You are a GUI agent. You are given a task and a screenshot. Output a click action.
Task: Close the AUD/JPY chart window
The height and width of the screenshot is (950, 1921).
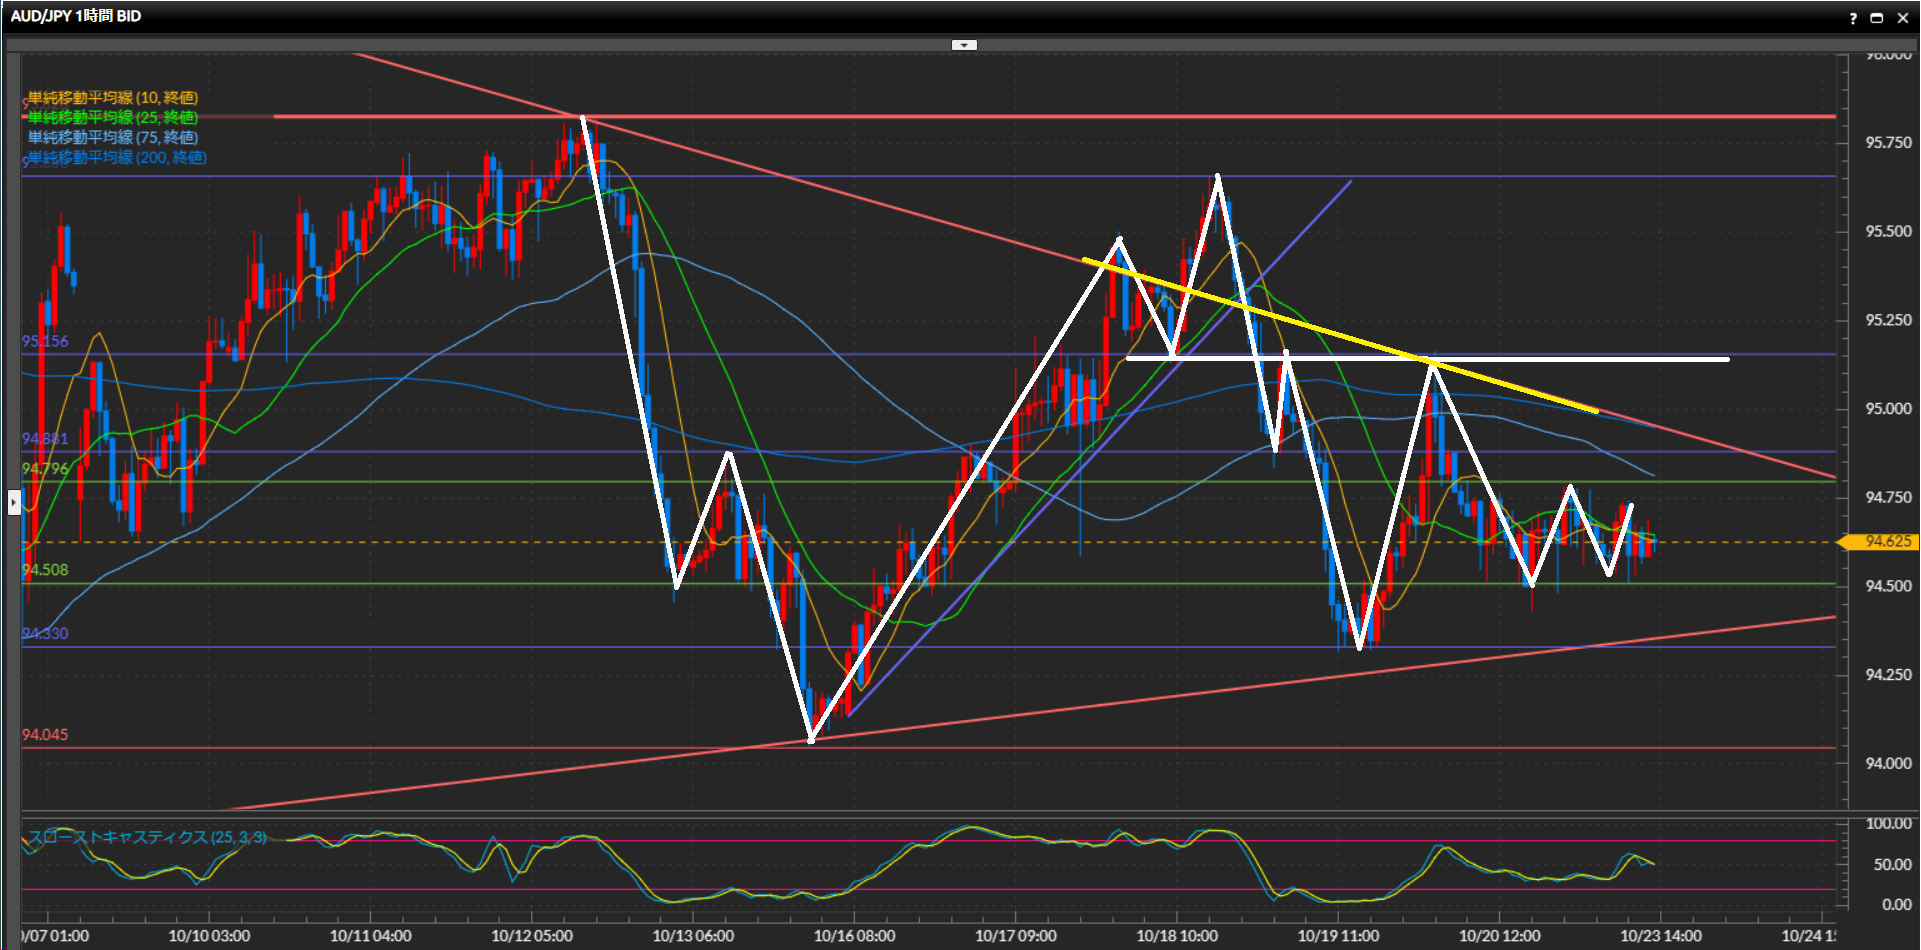[1903, 18]
